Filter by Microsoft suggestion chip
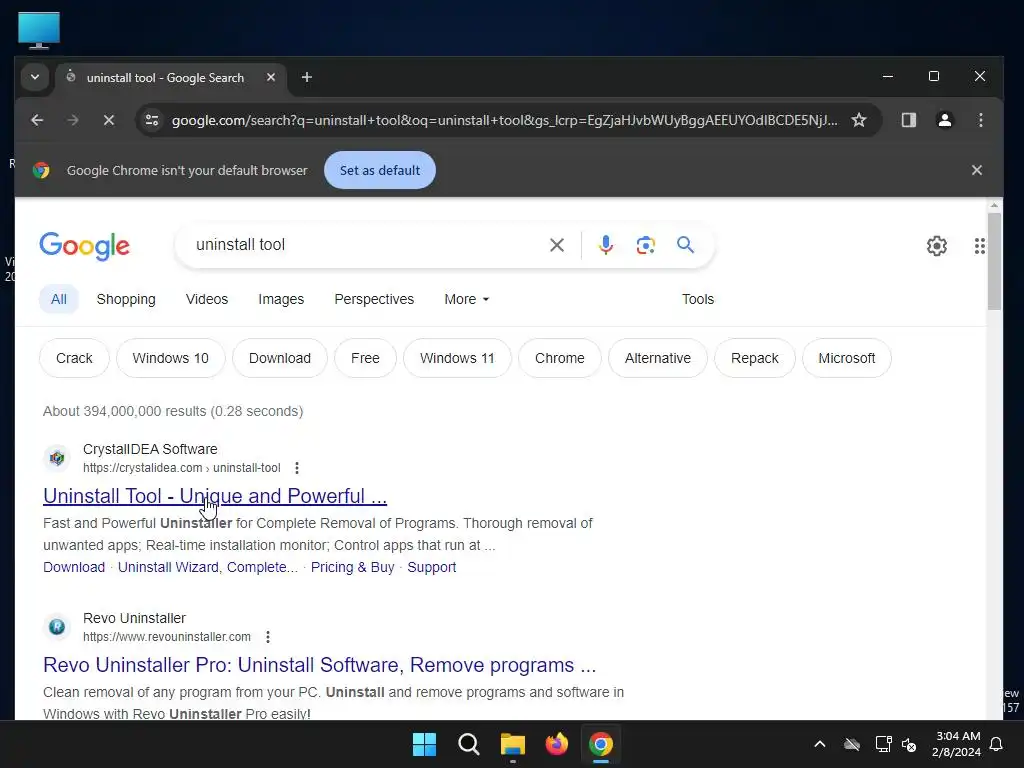This screenshot has width=1024, height=768. pos(846,358)
